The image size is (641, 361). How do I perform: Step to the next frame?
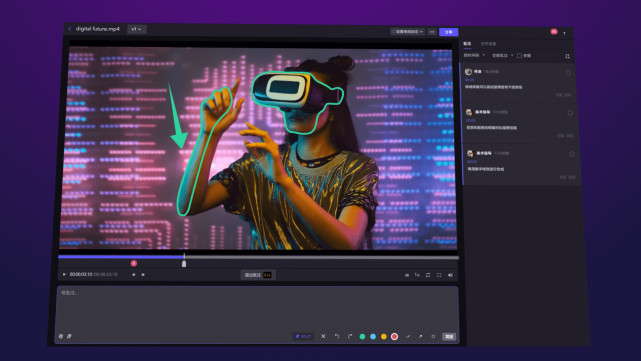(x=143, y=275)
